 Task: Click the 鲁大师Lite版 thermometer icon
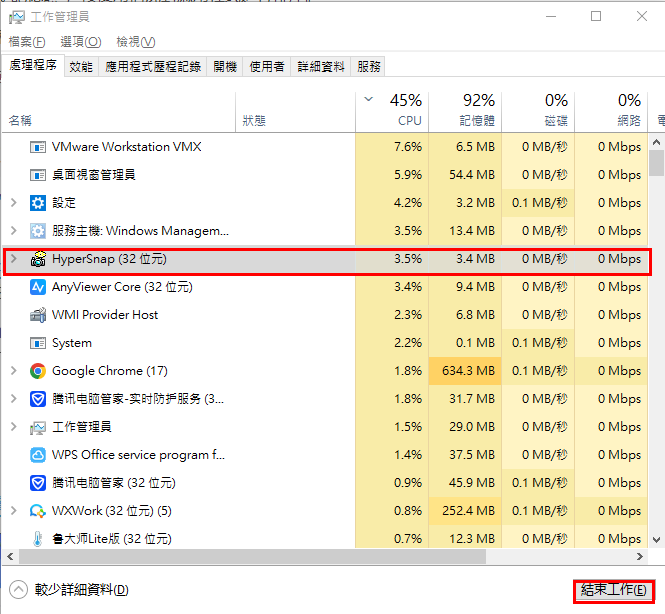(38, 539)
